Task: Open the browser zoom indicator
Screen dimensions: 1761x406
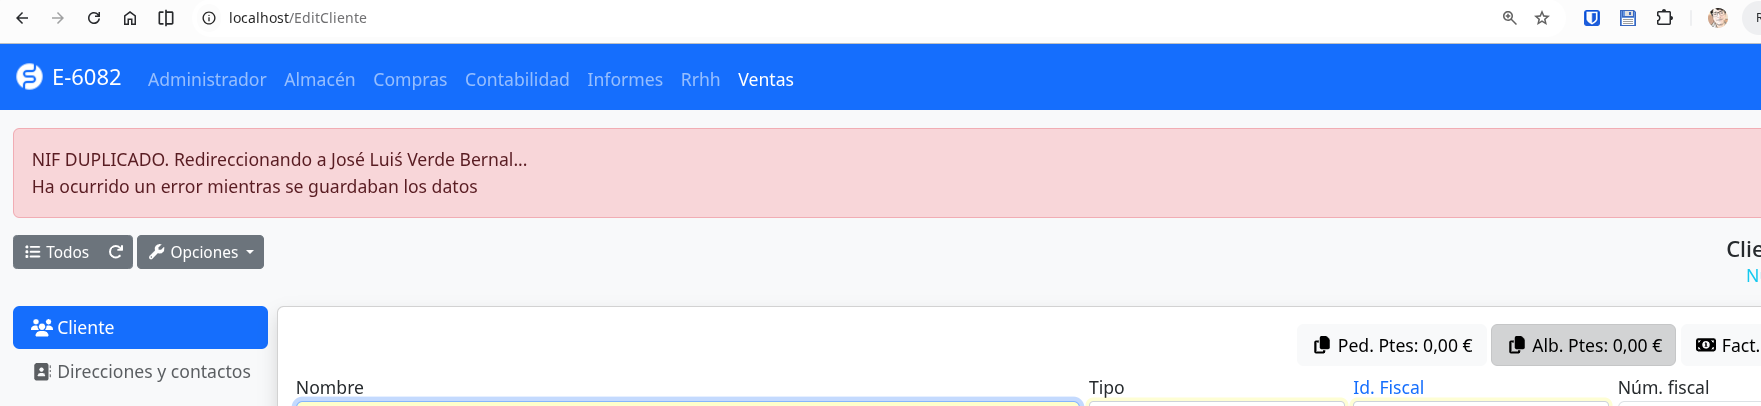Action: coord(1509,18)
